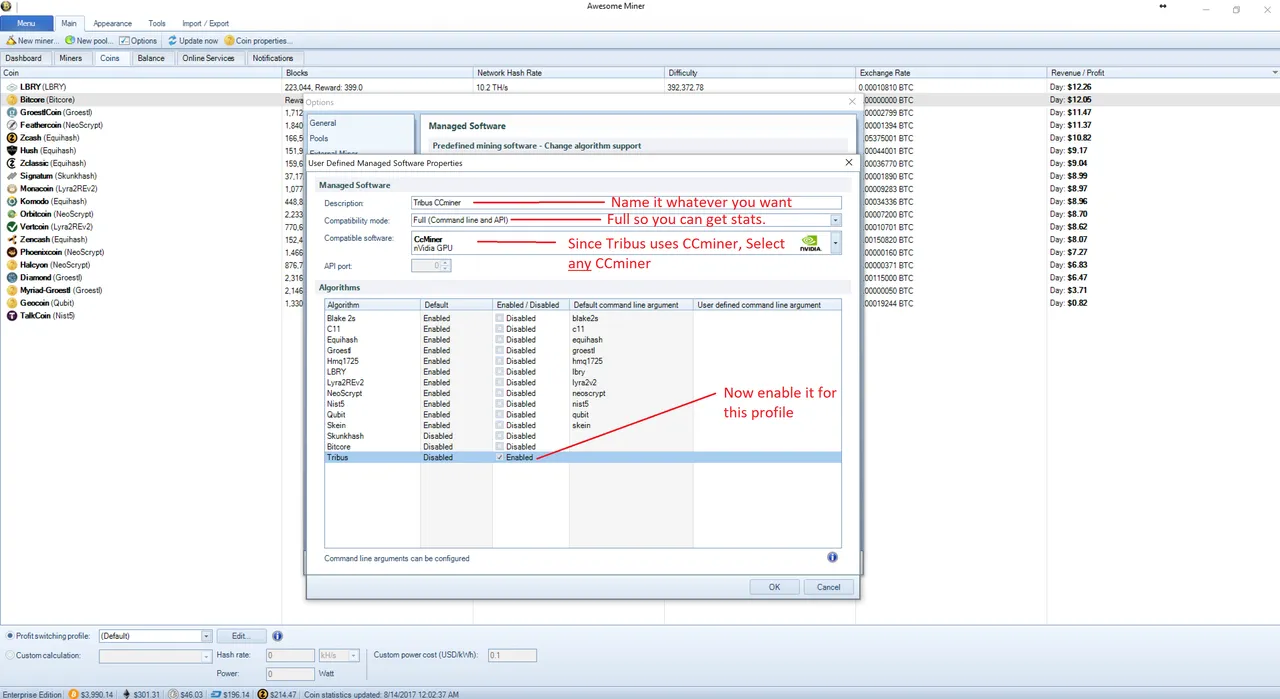The image size is (1280, 699).
Task: Open the Profit switching profile dropdown
Action: [x=206, y=636]
